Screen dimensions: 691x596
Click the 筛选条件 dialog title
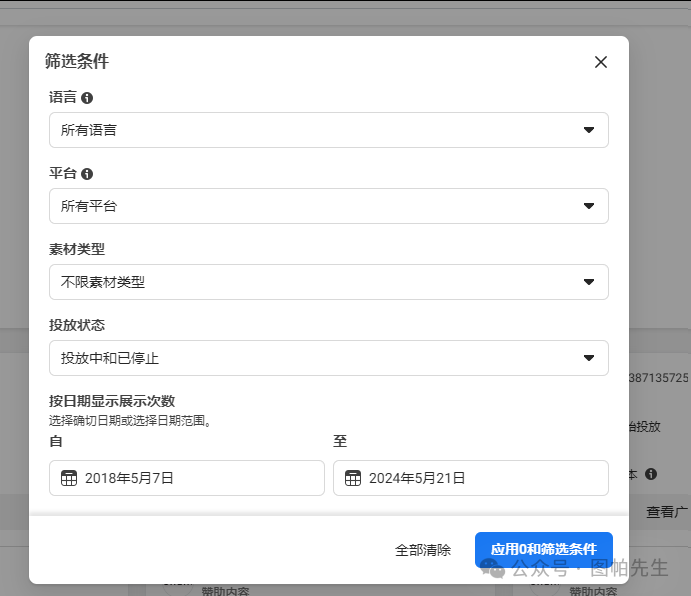point(77,61)
